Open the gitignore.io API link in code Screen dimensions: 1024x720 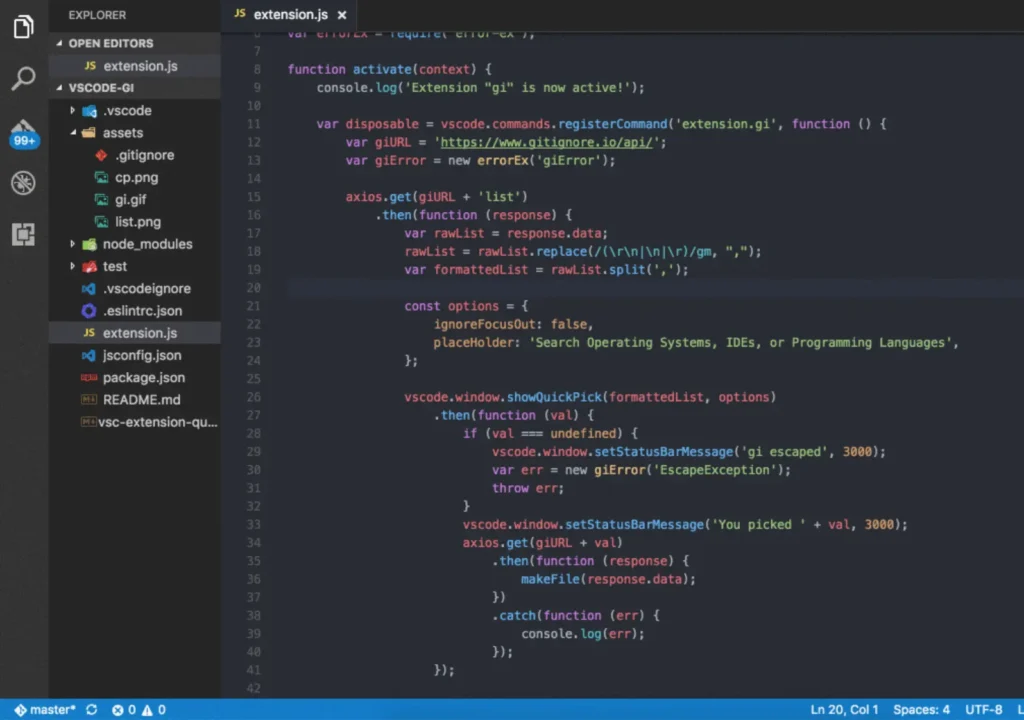point(547,142)
